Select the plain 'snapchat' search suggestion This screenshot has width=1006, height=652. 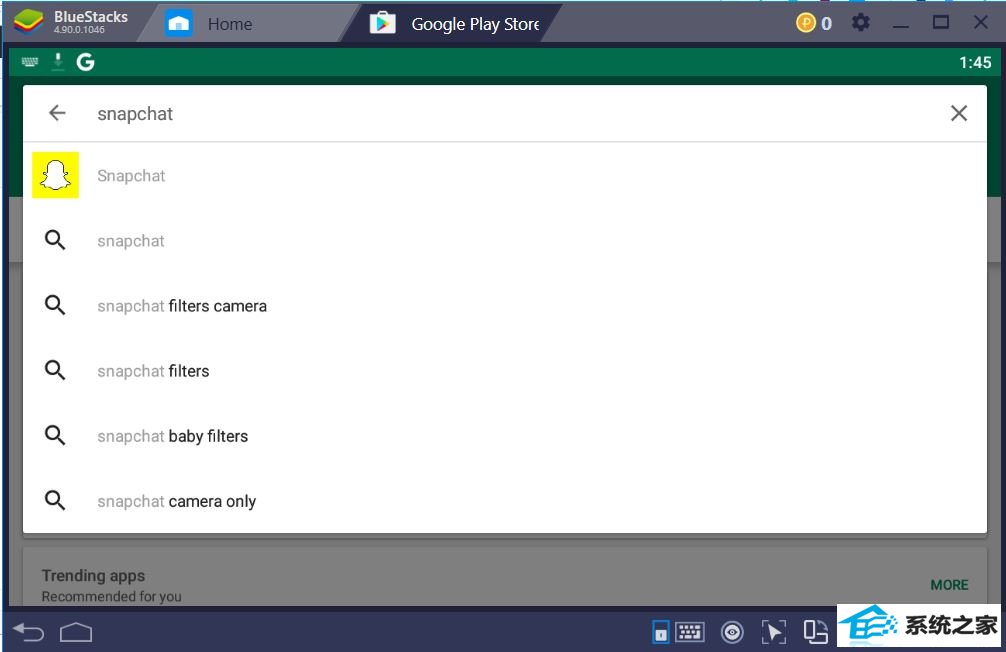(505, 241)
